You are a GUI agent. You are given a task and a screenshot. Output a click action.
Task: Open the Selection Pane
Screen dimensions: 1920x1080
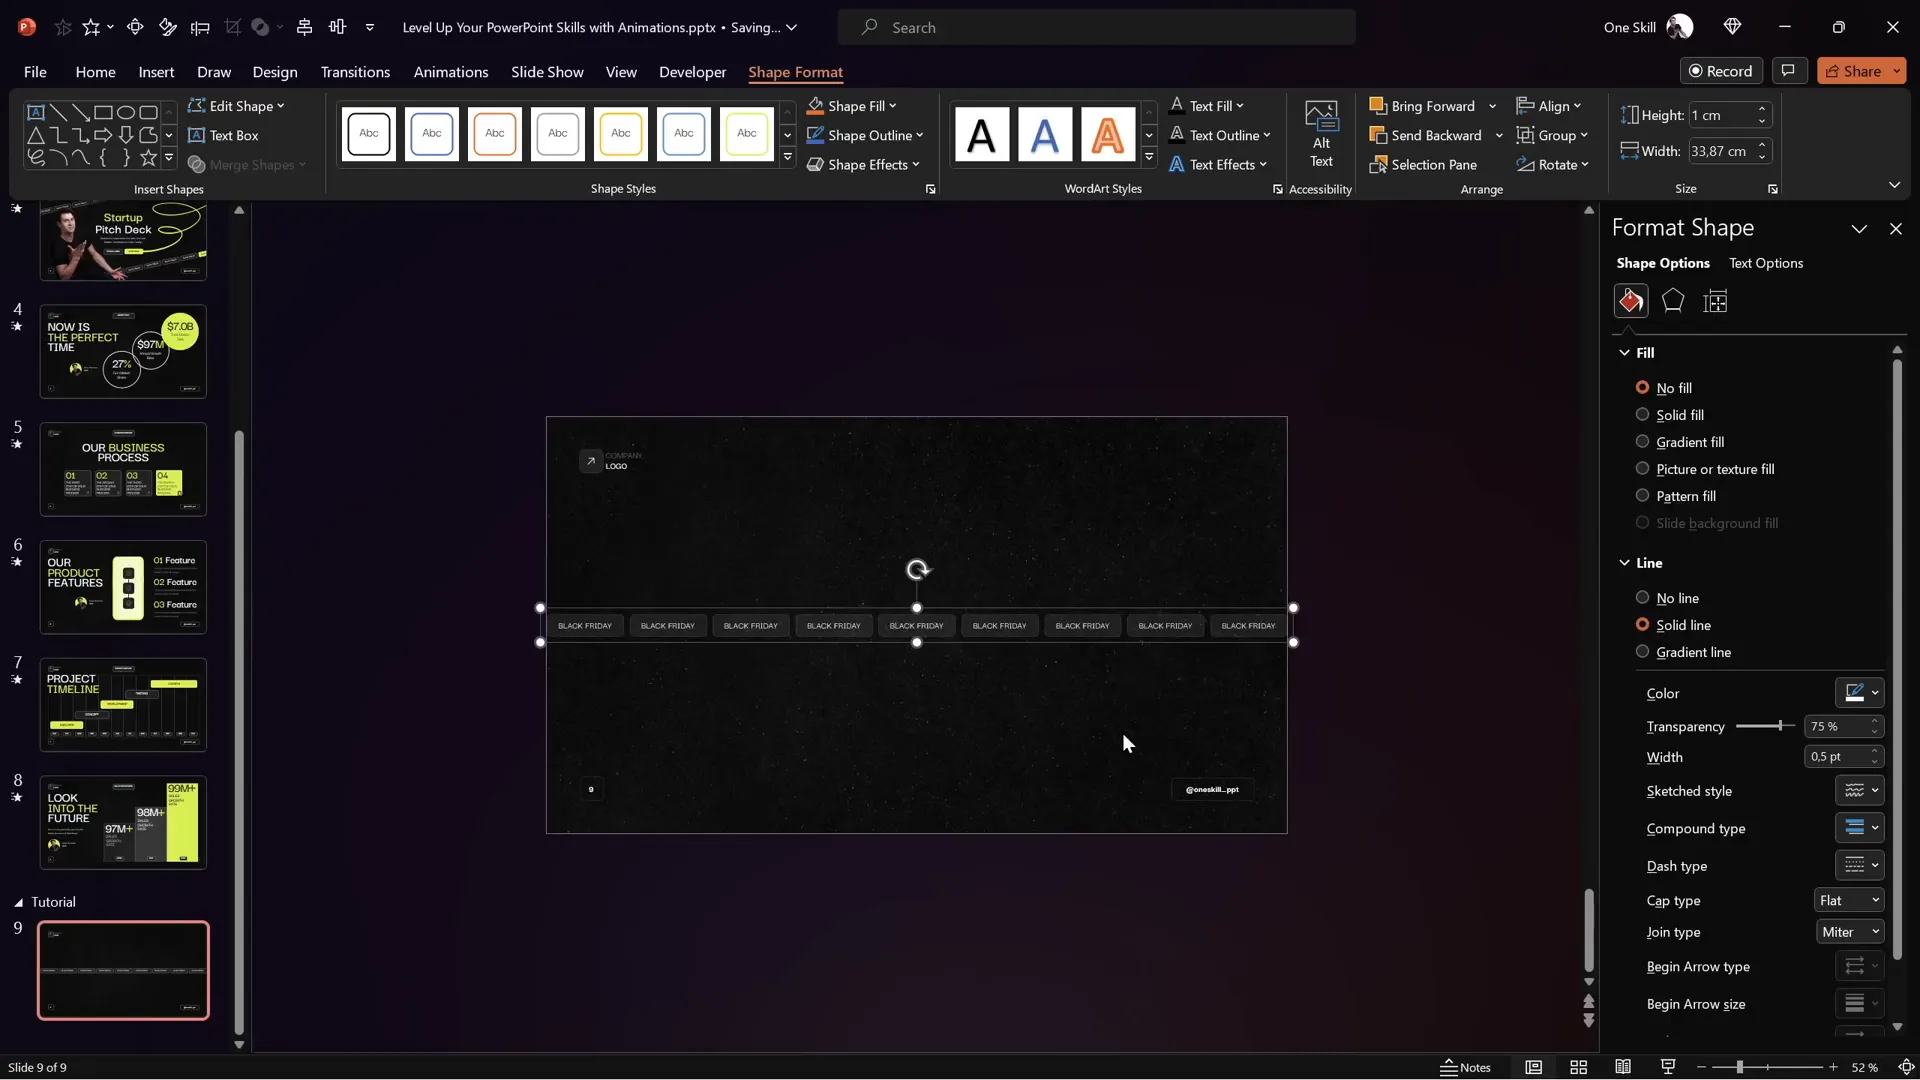coord(1423,165)
